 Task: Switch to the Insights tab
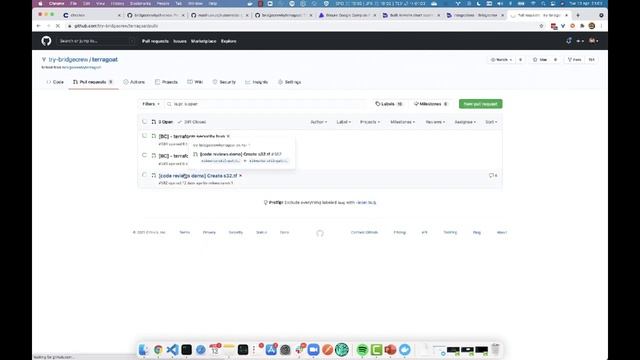click(x=257, y=82)
